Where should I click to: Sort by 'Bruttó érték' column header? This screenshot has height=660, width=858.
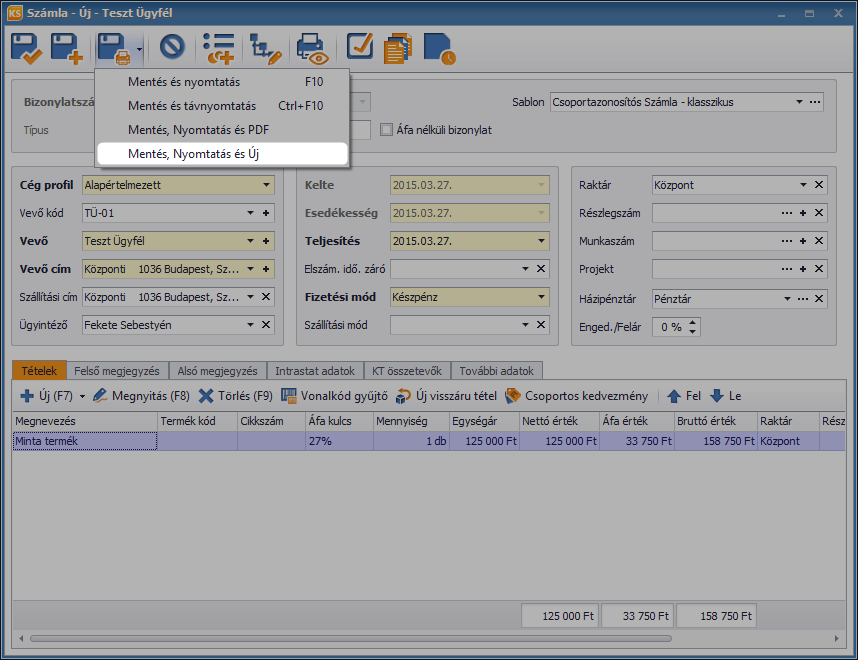[x=716, y=421]
